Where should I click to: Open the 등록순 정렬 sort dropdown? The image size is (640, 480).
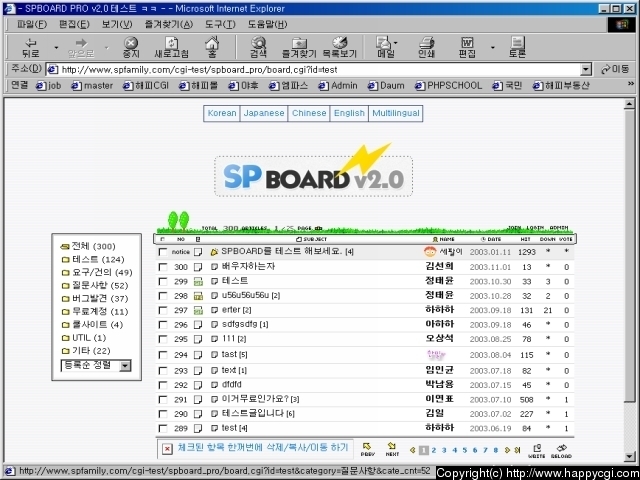point(125,365)
